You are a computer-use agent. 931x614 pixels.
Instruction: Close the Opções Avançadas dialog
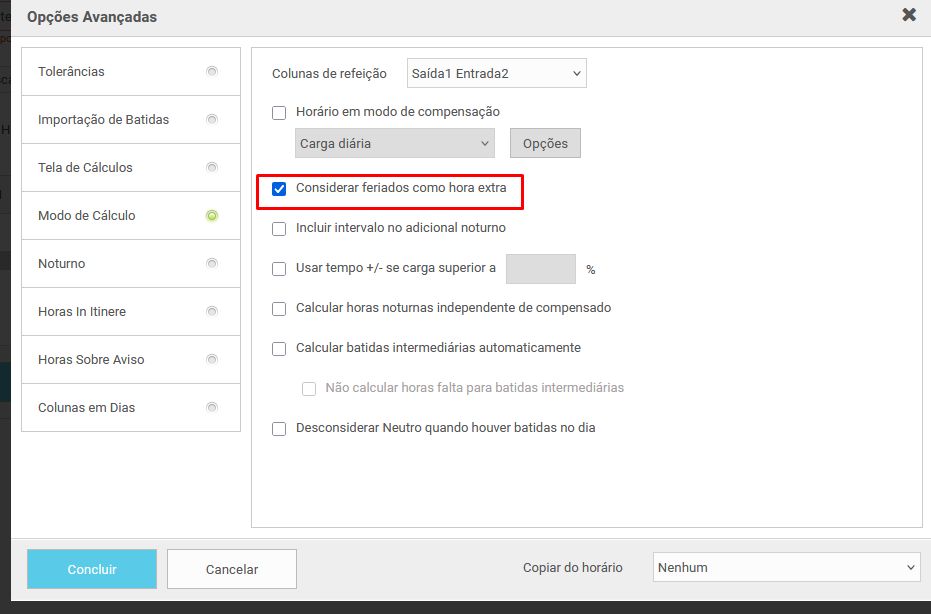[x=908, y=15]
